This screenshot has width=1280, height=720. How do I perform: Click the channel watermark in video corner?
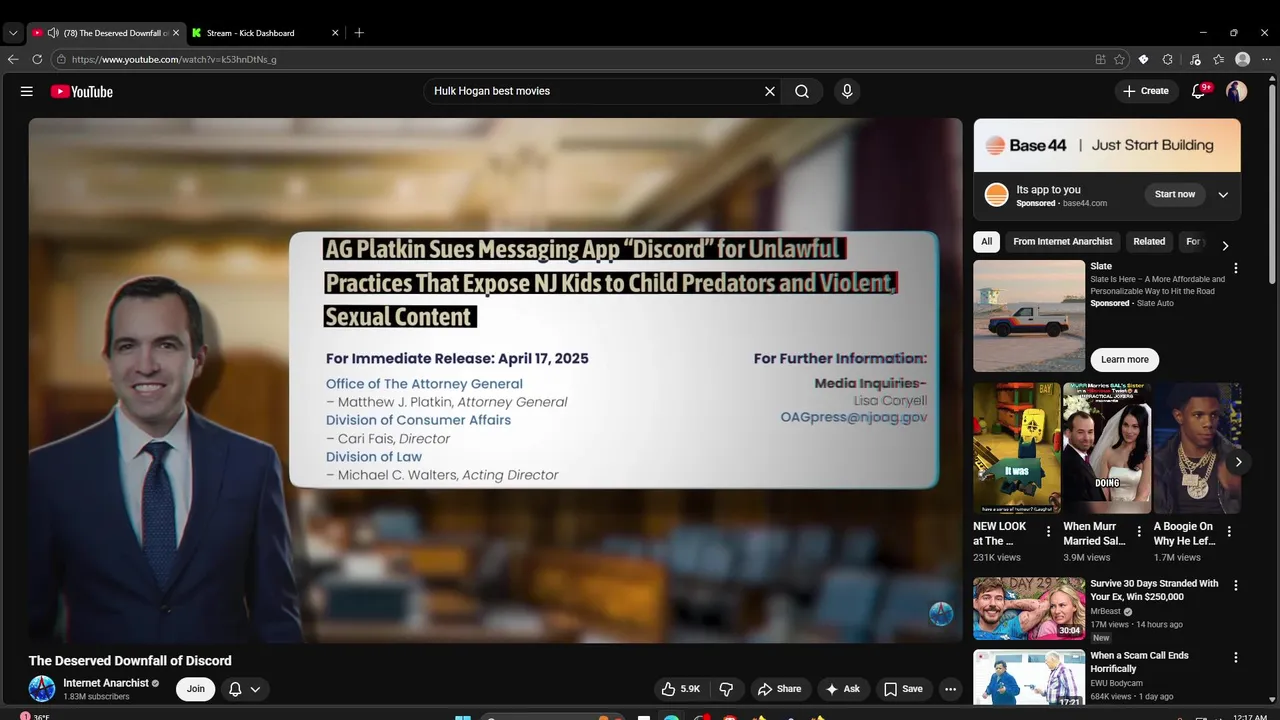pyautogui.click(x=941, y=614)
